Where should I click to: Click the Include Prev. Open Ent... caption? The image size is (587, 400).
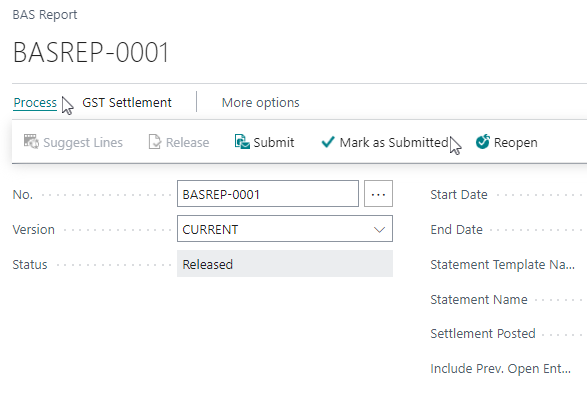point(501,369)
